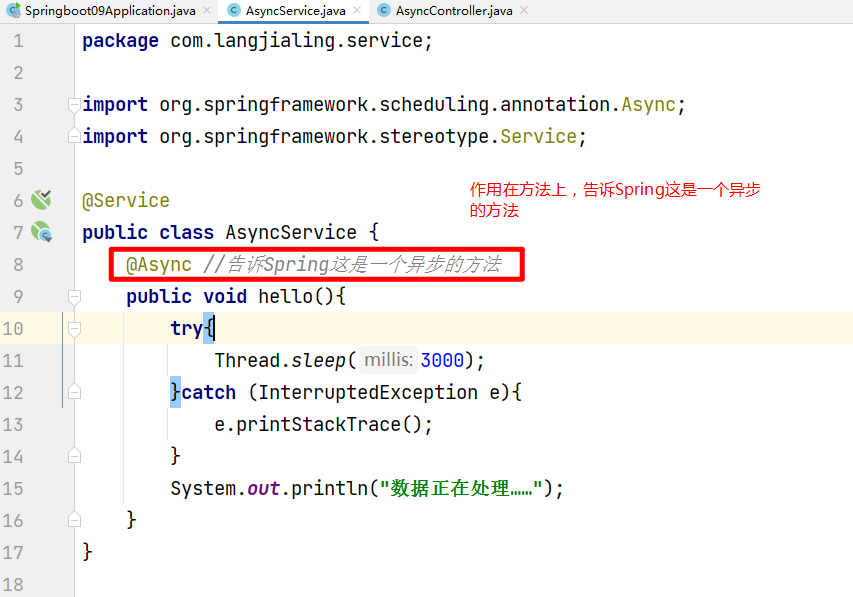Click the fold end marker on line 16

pyautogui.click(x=75, y=520)
